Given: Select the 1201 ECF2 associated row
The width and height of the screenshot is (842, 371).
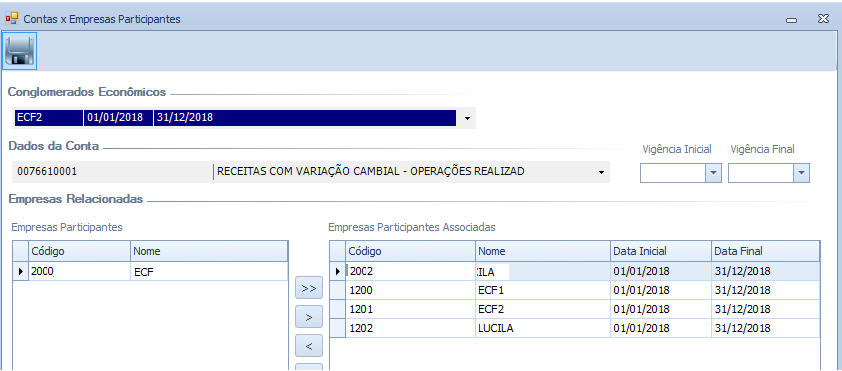Looking at the screenshot, I should 575,309.
